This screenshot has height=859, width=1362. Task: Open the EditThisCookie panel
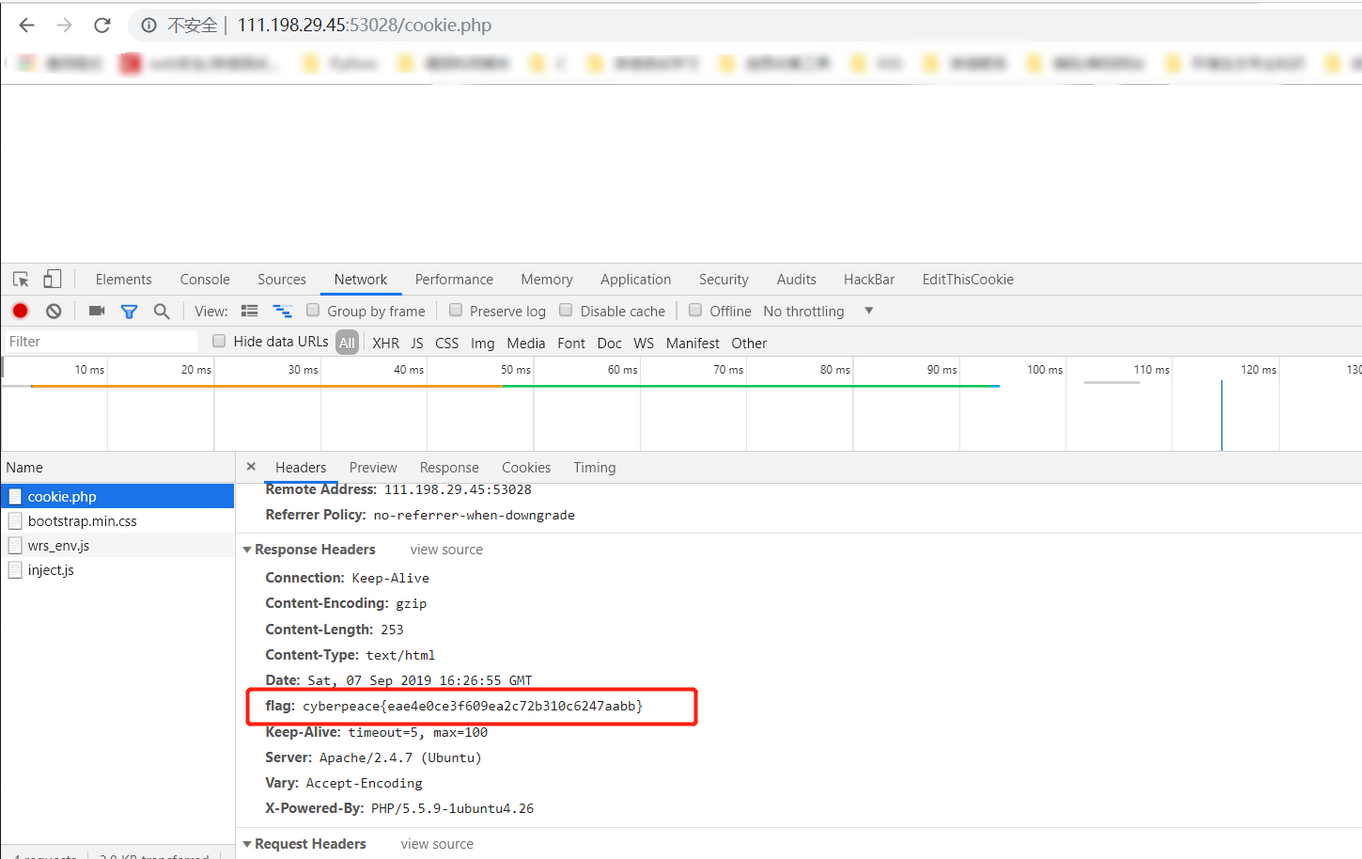(x=968, y=279)
